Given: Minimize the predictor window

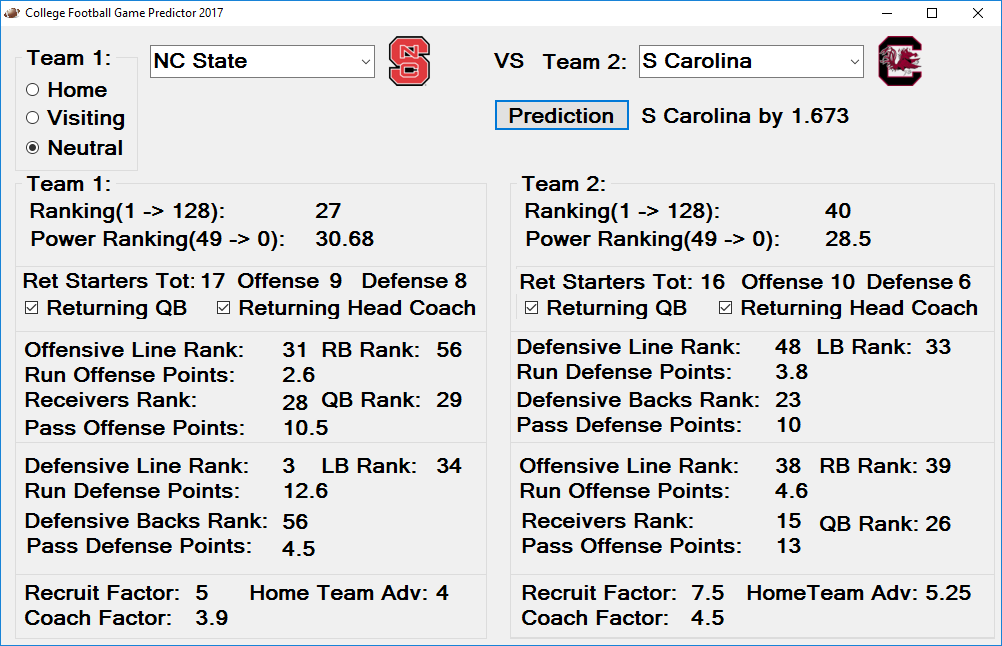Looking at the screenshot, I should coord(887,13).
